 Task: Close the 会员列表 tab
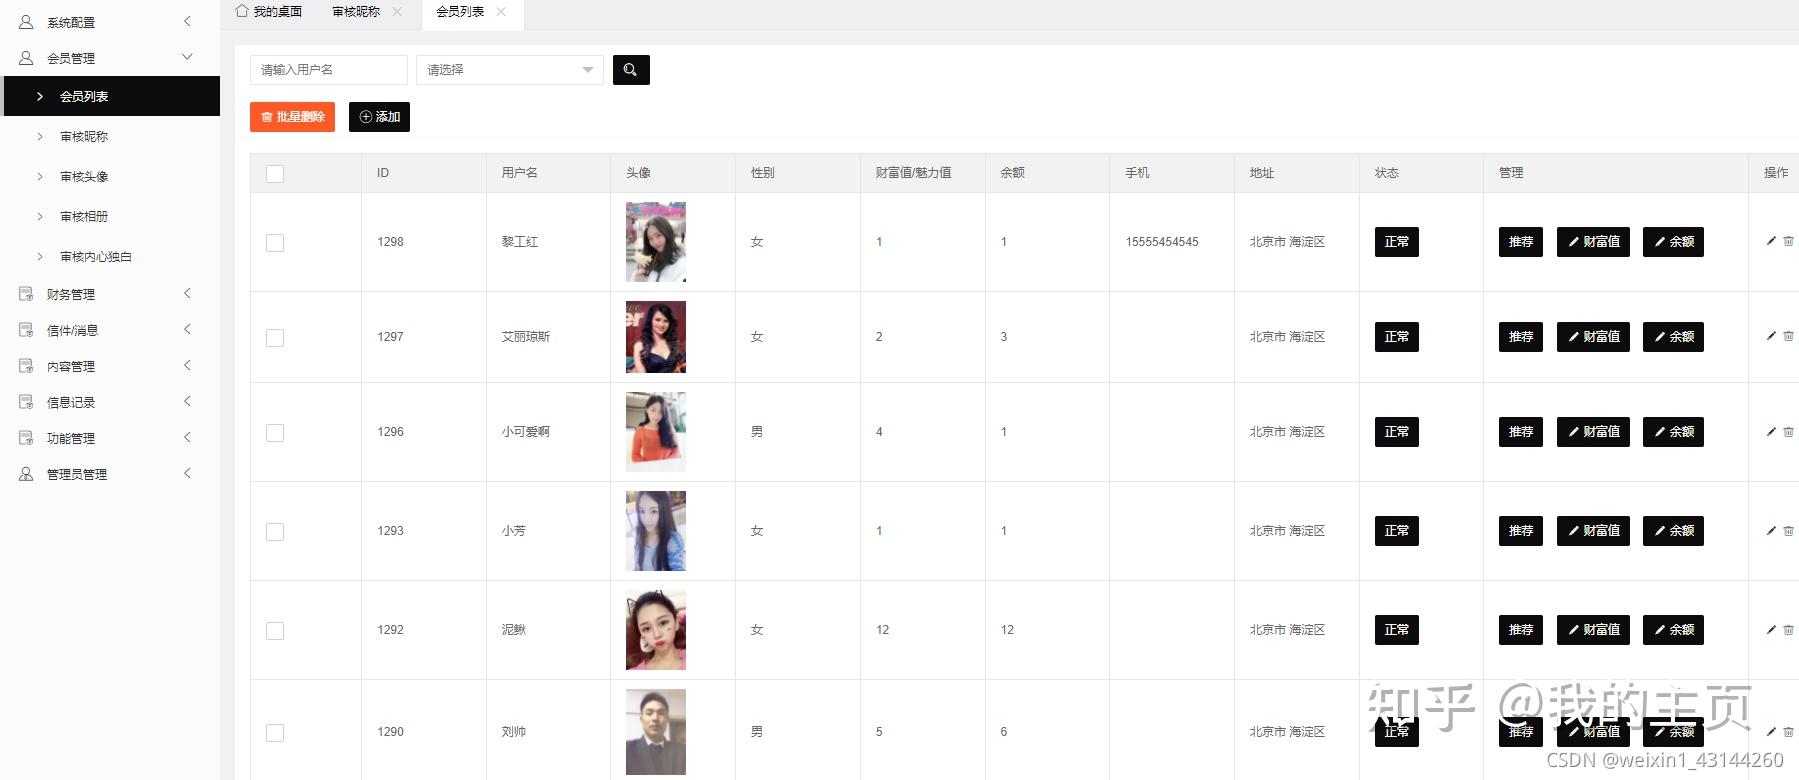501,12
